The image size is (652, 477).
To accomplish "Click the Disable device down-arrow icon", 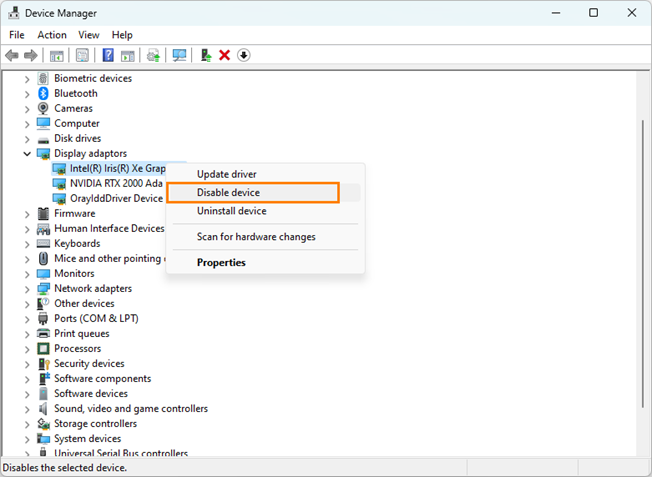I will tap(244, 55).
